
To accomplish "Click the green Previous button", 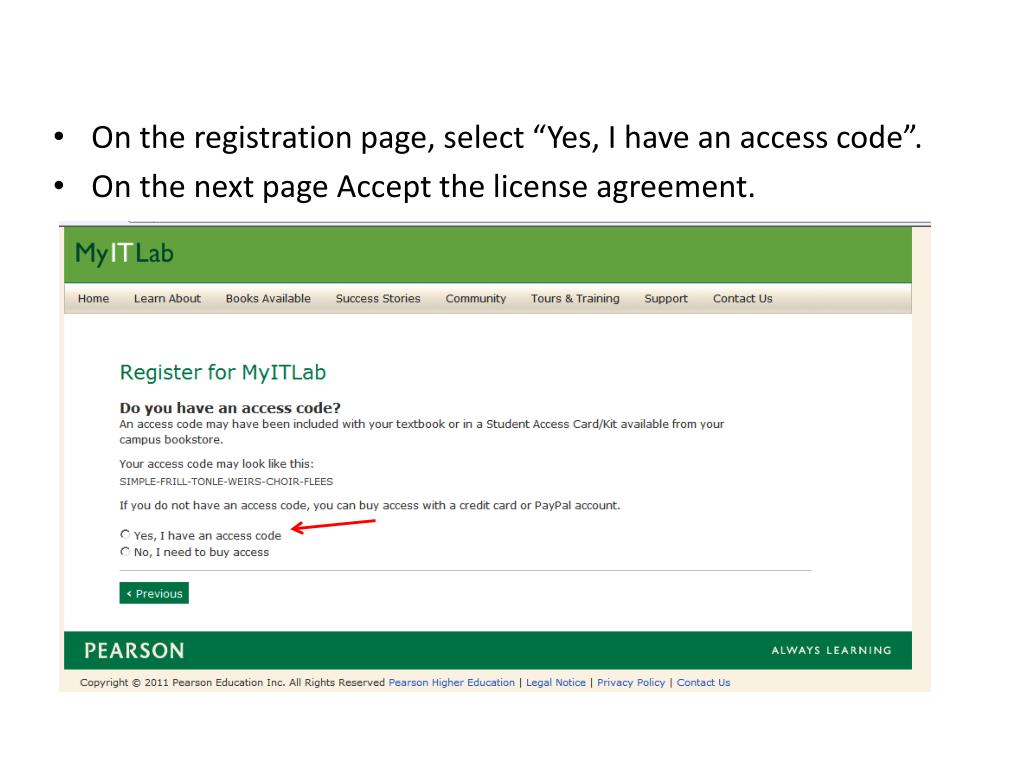I will [154, 593].
